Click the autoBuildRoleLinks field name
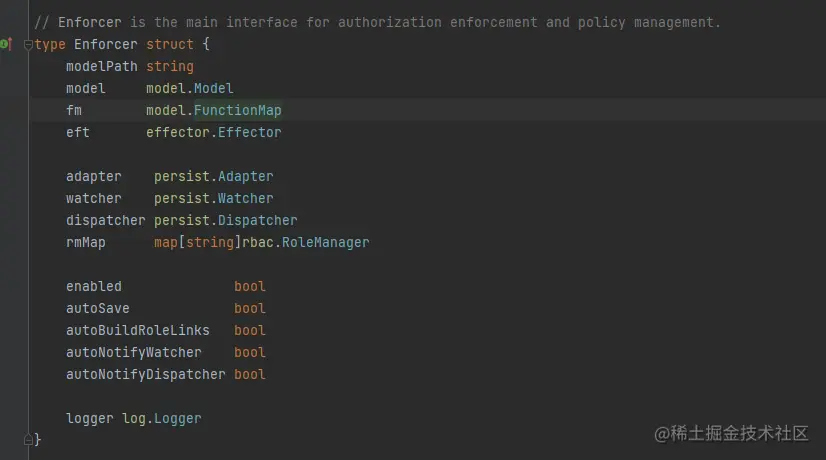 click(x=137, y=330)
